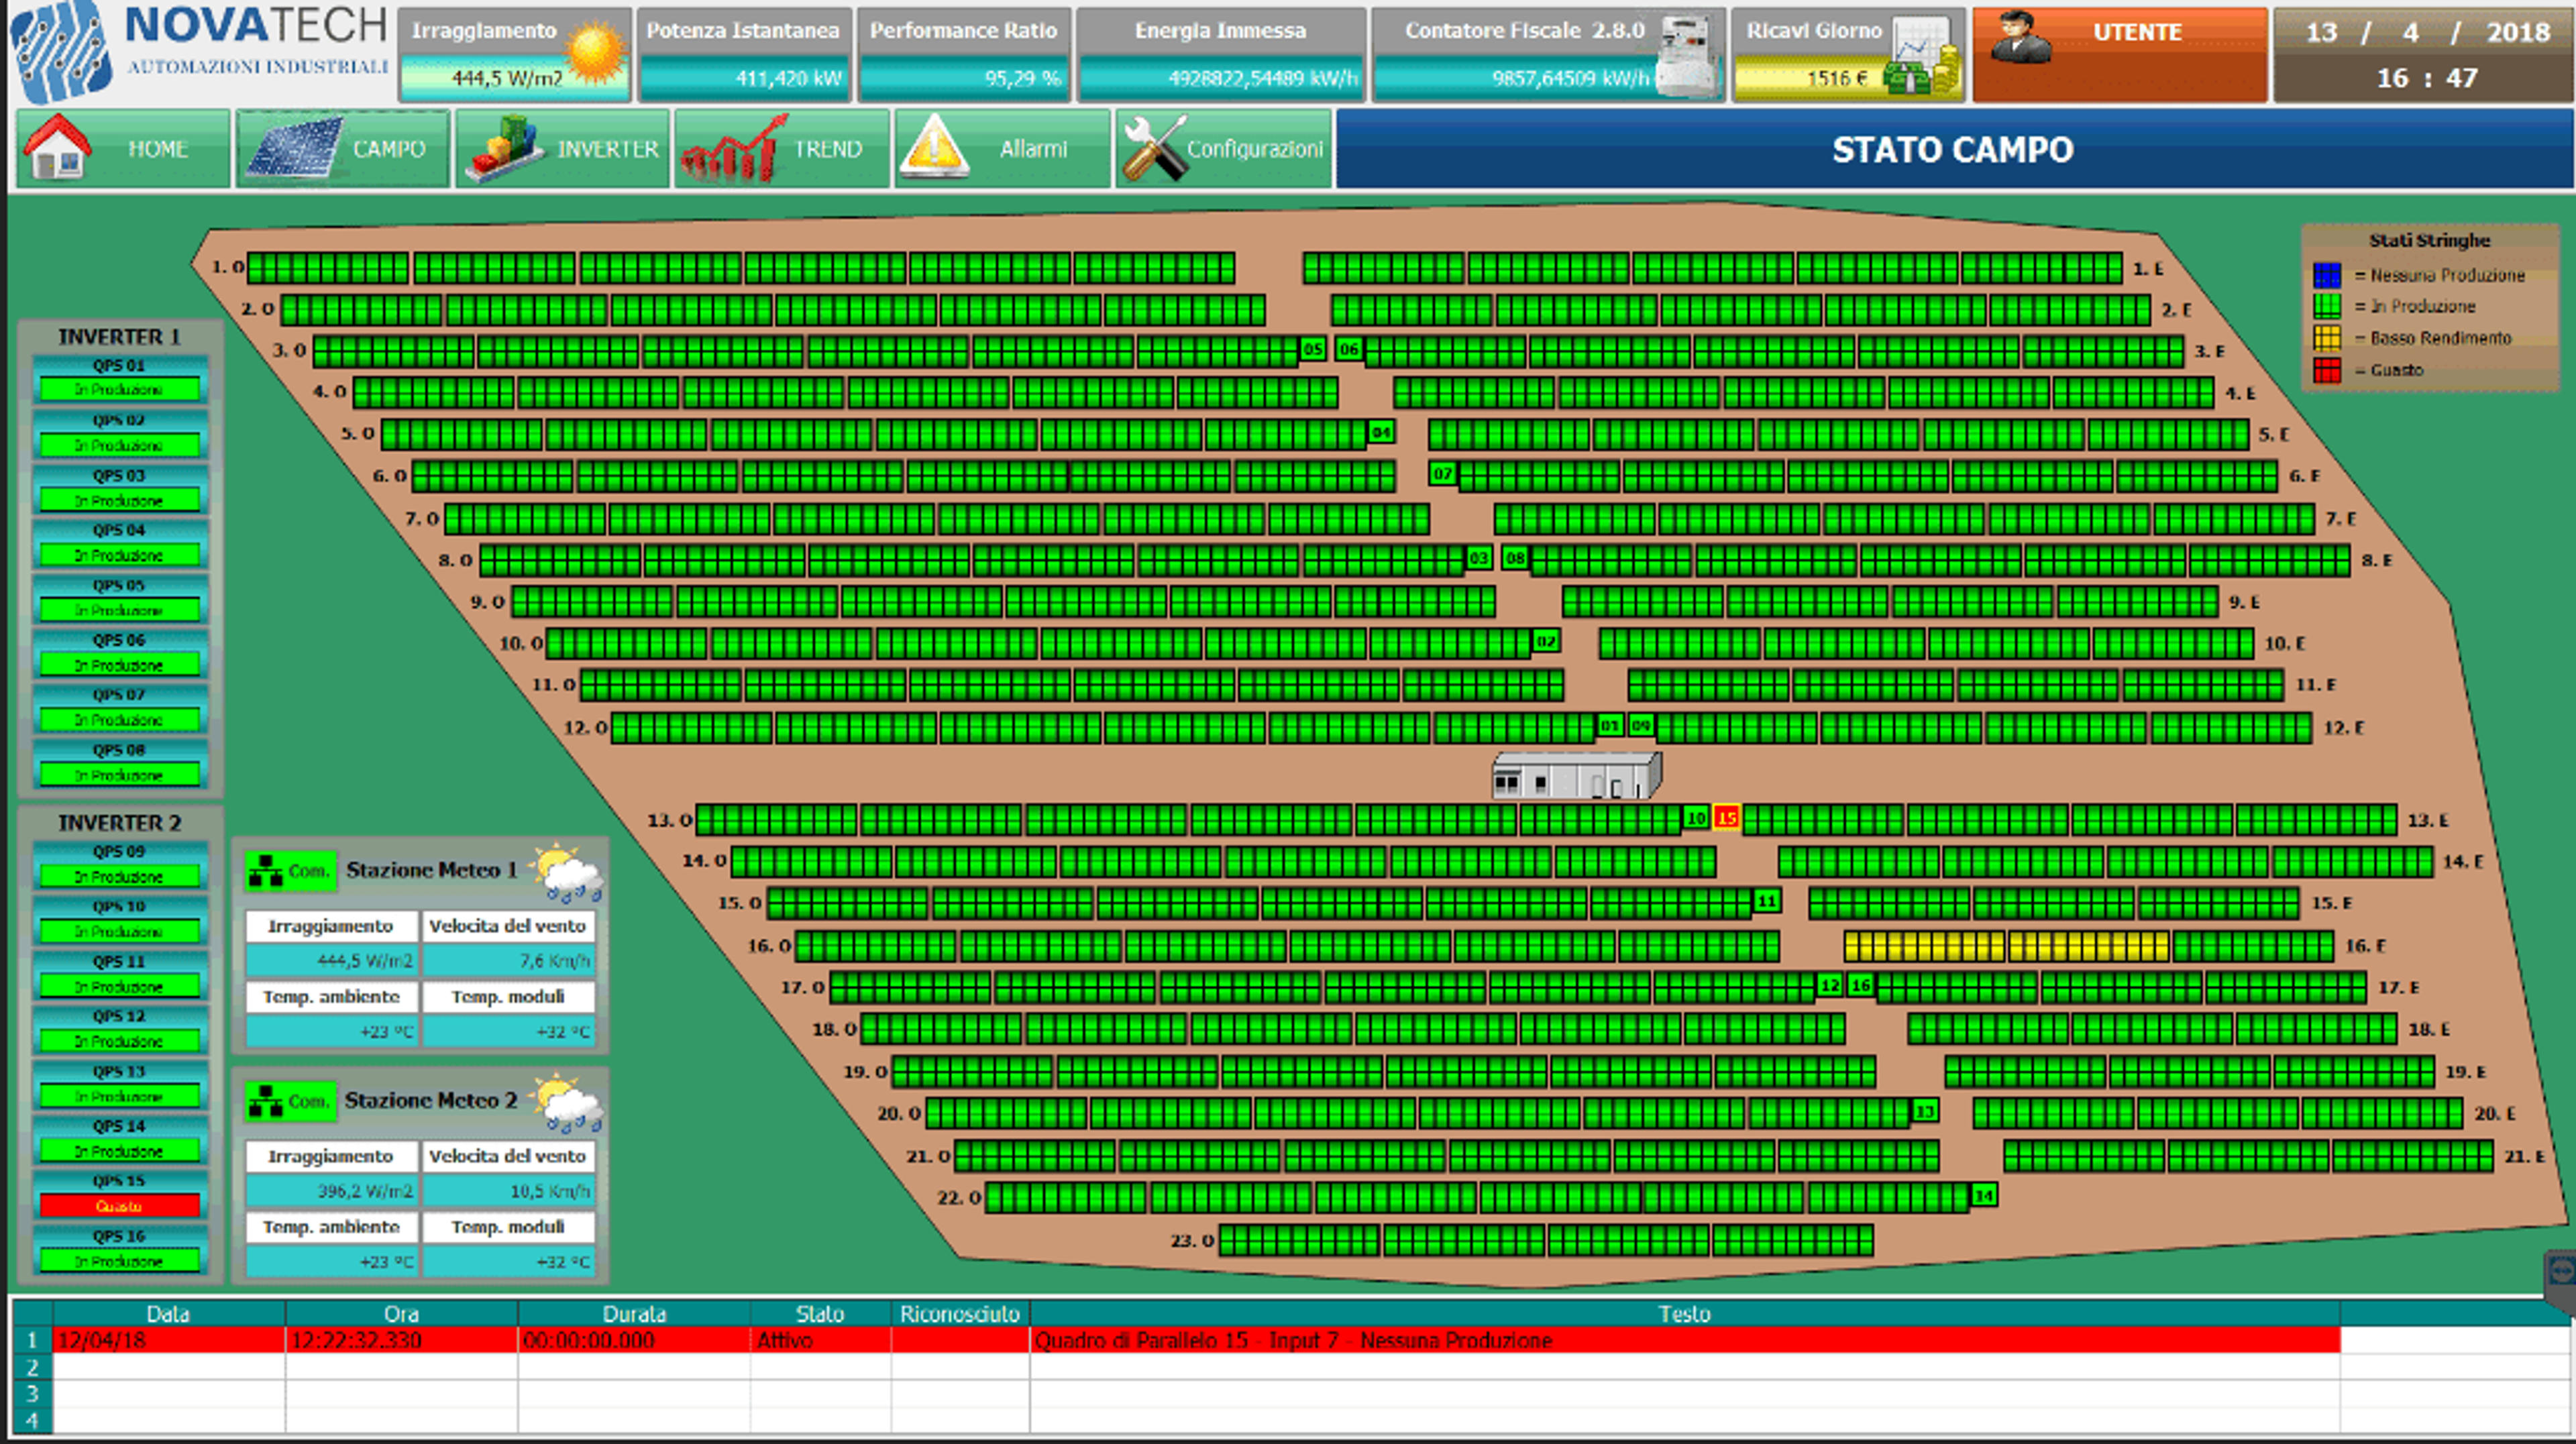Select the active alarm row 1
2576x1444 pixels.
pyautogui.click(x=1176, y=1340)
